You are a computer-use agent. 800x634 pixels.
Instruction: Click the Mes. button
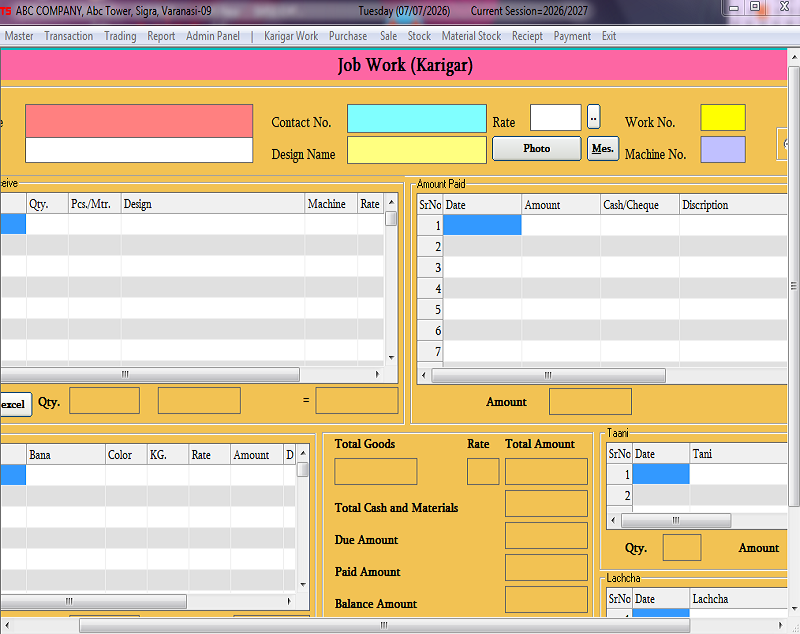[x=603, y=148]
